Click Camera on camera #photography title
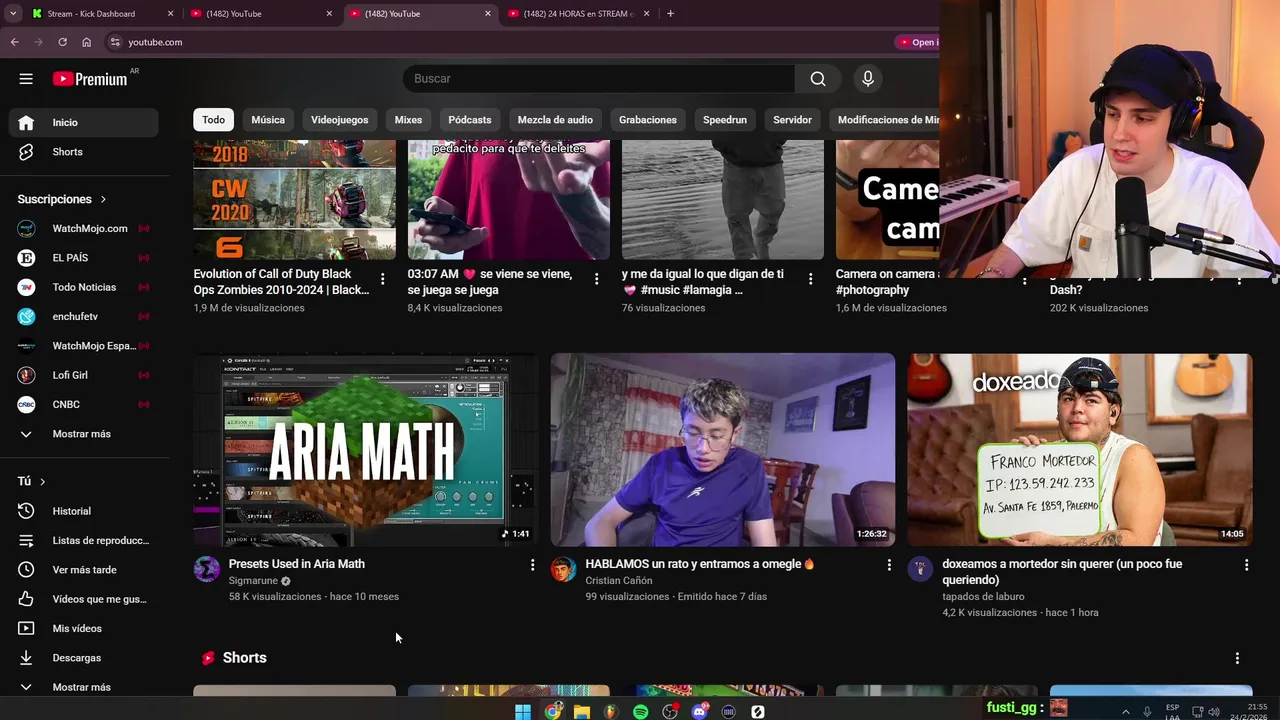Screen dimensions: 1280x720 click(x=887, y=282)
